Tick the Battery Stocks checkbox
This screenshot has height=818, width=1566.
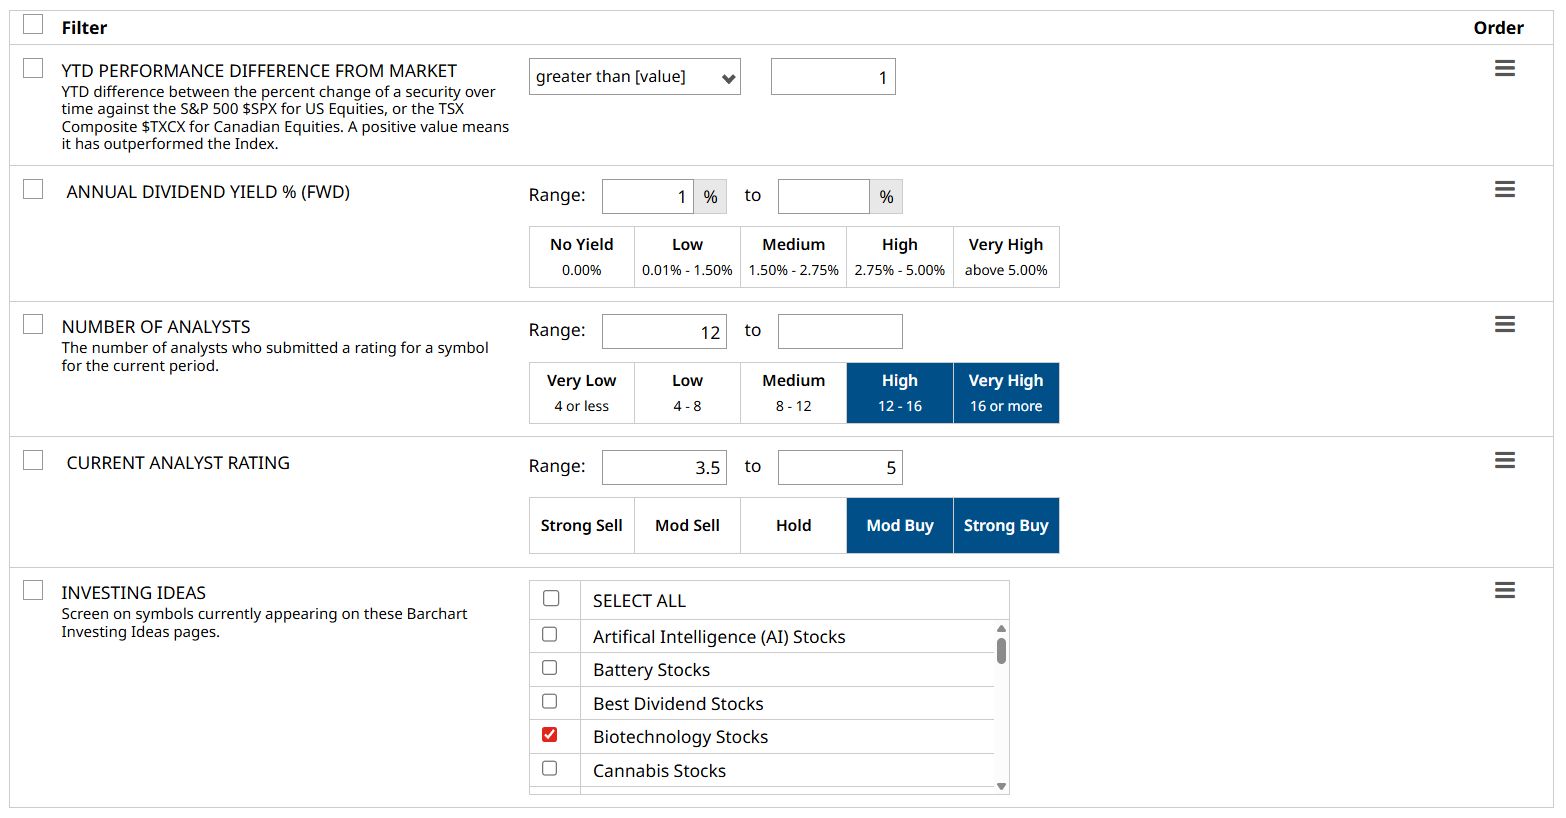pos(550,668)
